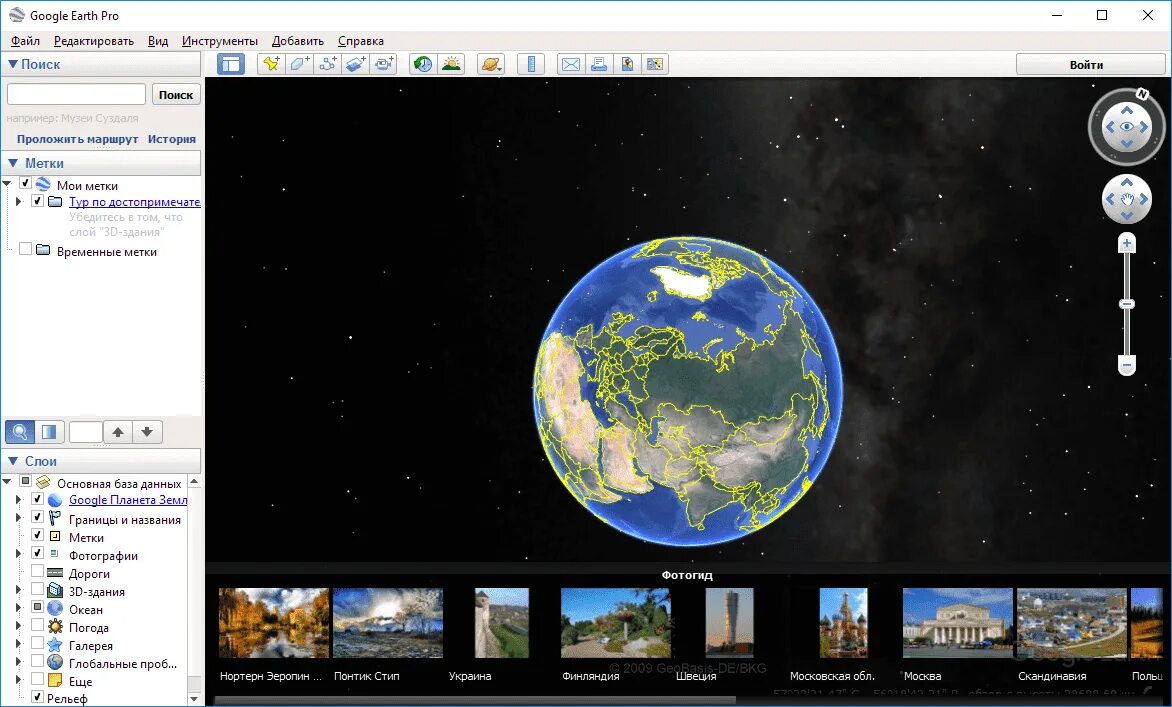
Task: Check the 3D-здания layer
Action: coord(36,590)
